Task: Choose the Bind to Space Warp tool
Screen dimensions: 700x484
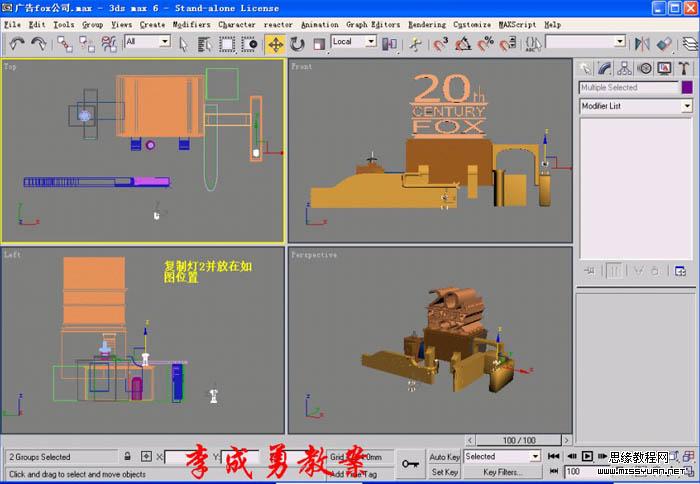Action: tap(108, 44)
